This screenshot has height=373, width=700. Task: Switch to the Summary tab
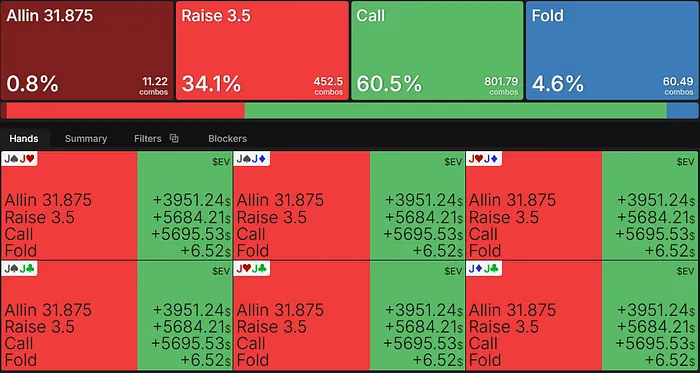[x=86, y=138]
